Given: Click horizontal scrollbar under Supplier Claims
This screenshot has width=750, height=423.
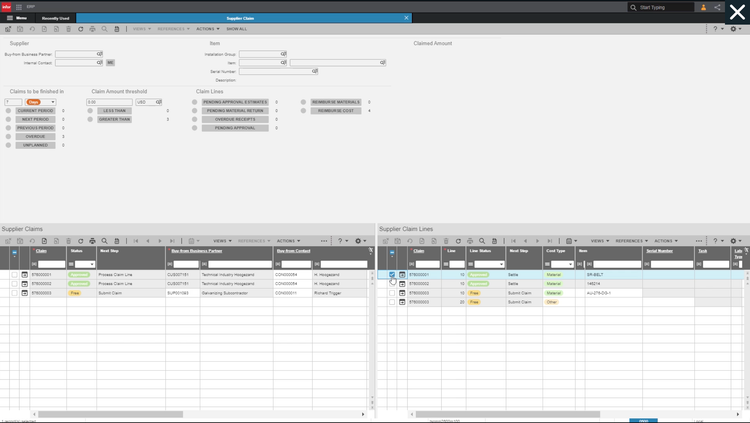Looking at the screenshot, I should pyautogui.click(x=110, y=414).
